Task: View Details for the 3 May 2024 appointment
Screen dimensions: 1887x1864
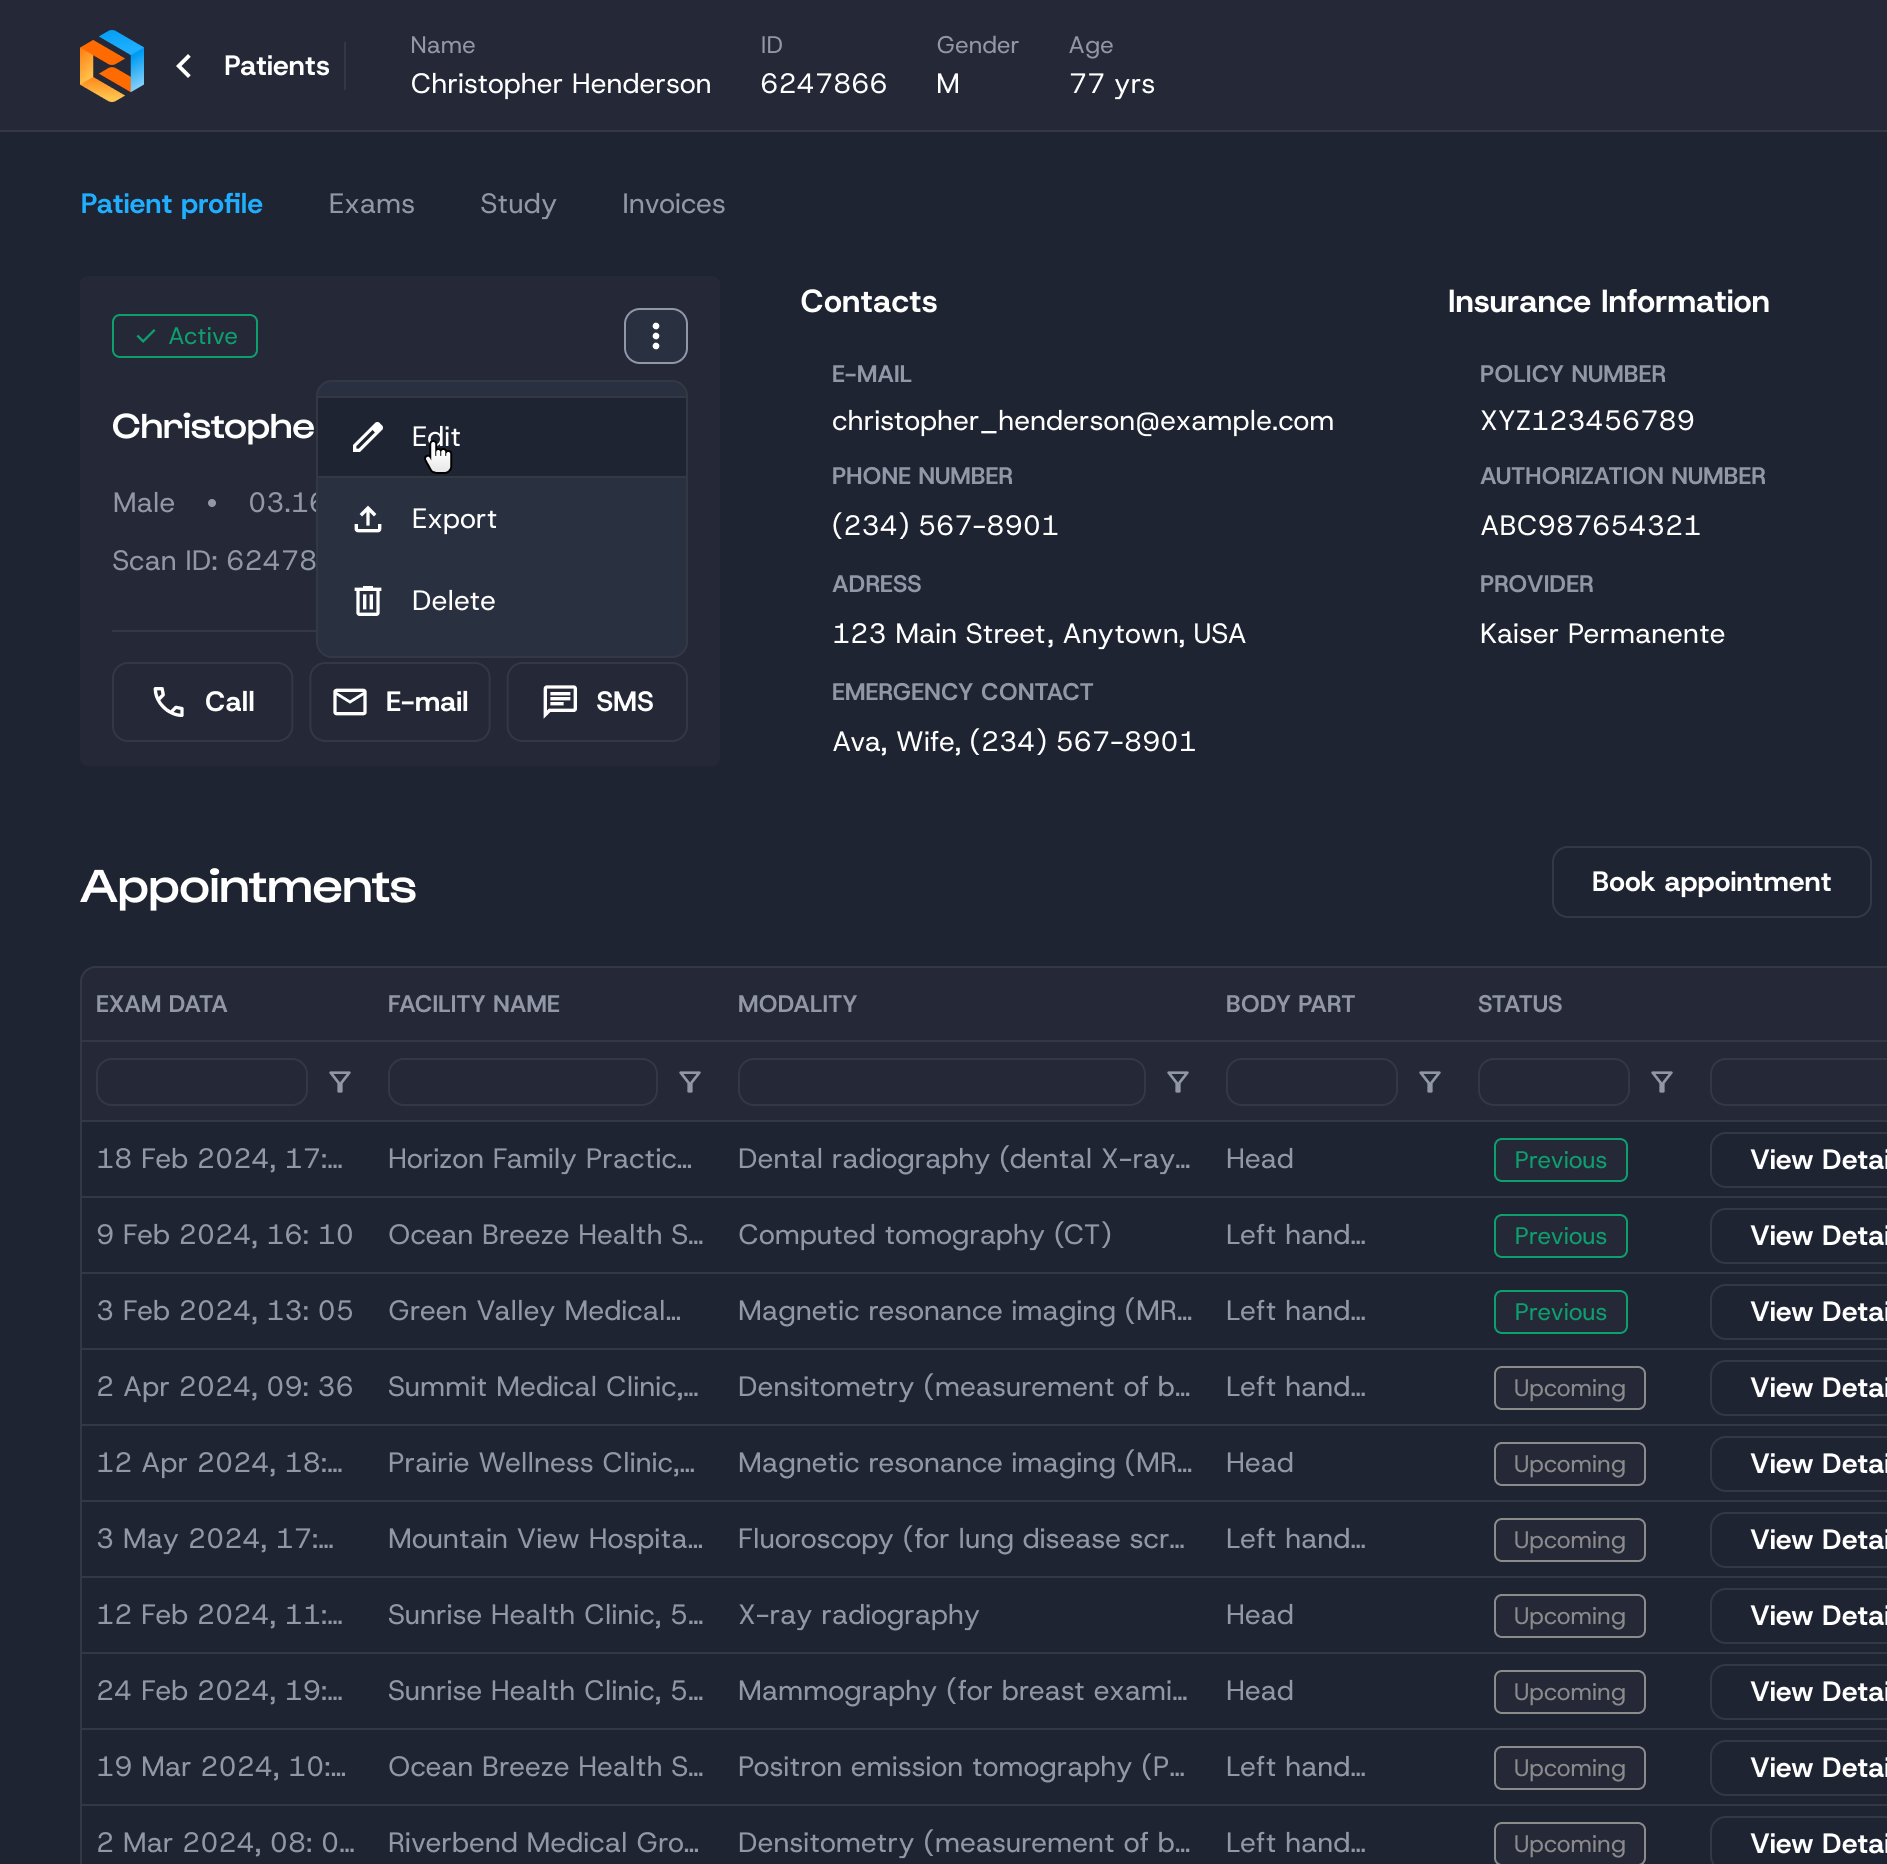Action: pos(1799,1540)
